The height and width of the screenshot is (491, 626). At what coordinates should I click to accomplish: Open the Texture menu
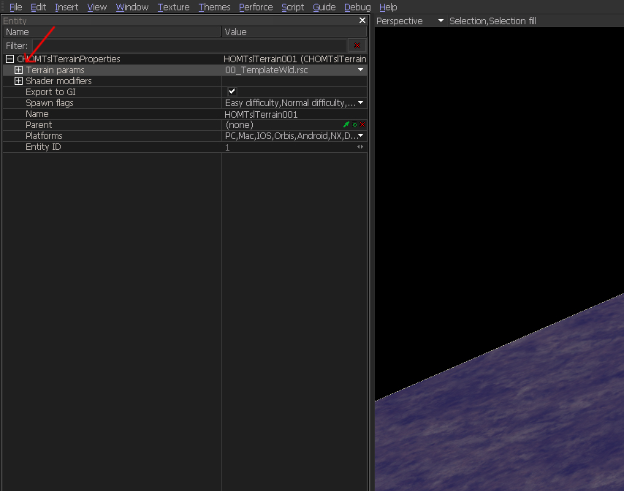tap(173, 7)
